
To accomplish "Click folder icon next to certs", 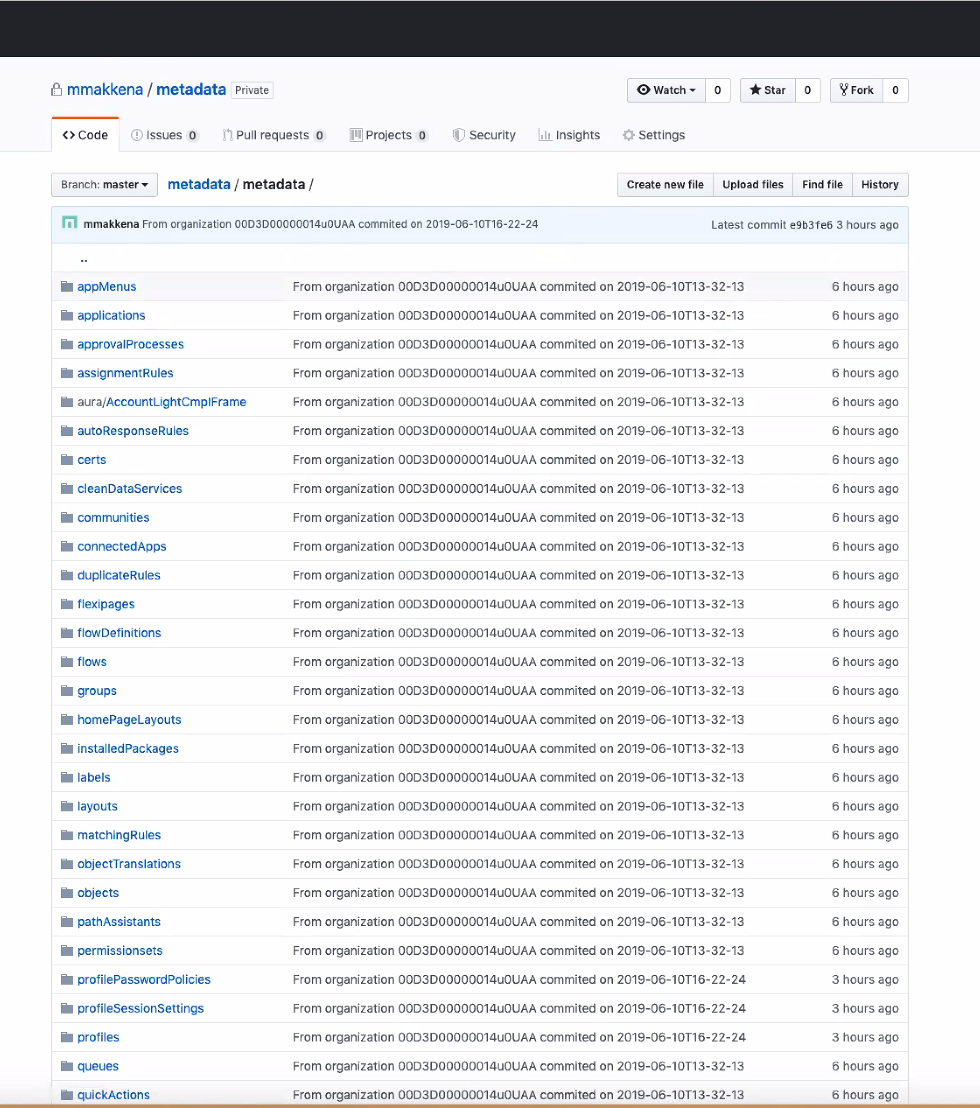I will pos(67,459).
